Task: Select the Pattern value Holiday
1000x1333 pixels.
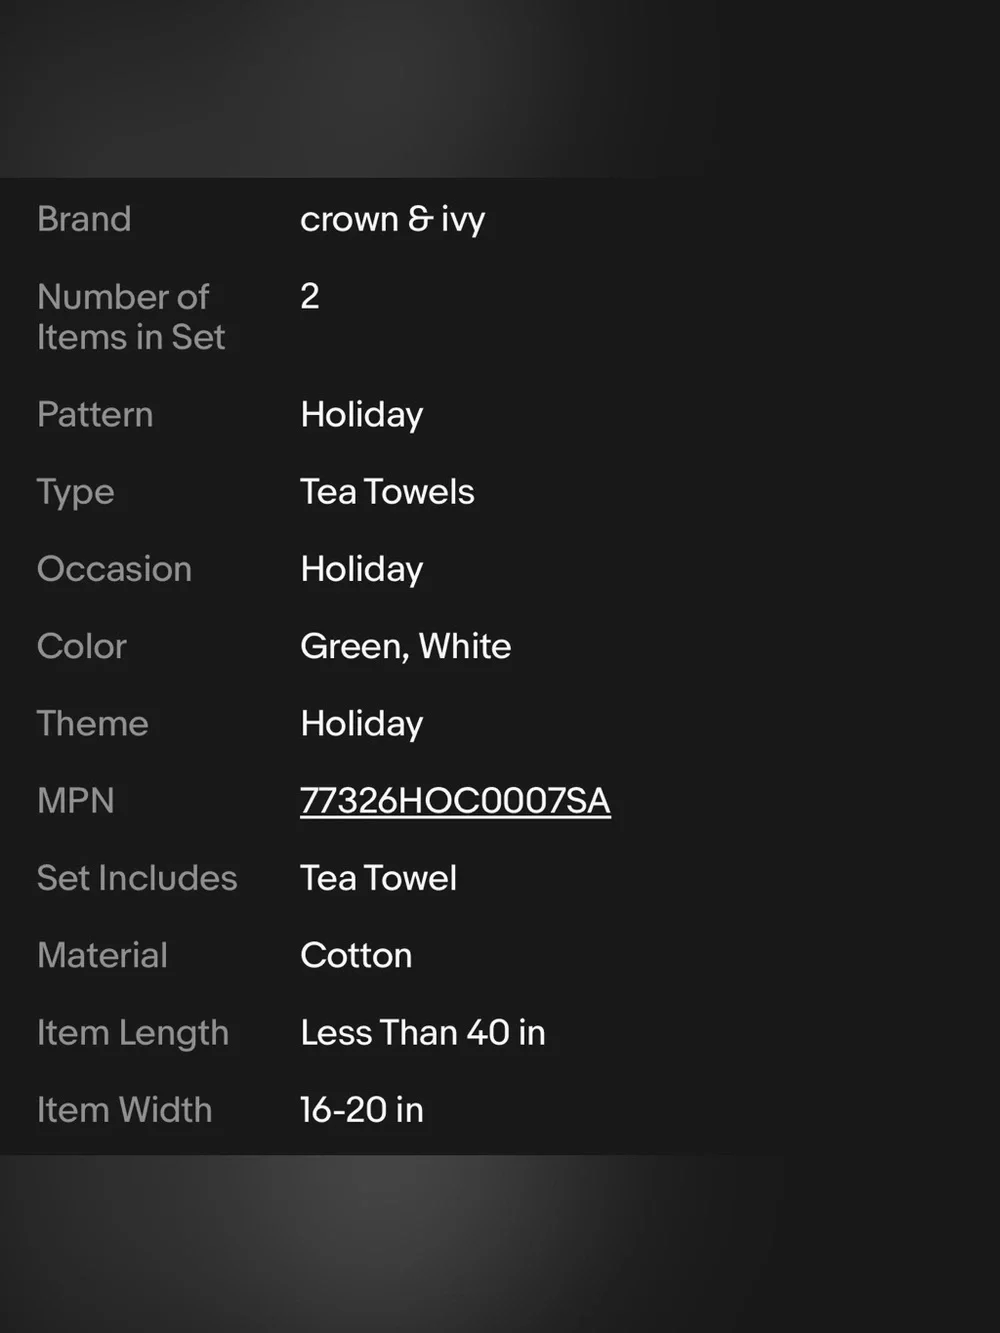Action: click(362, 415)
